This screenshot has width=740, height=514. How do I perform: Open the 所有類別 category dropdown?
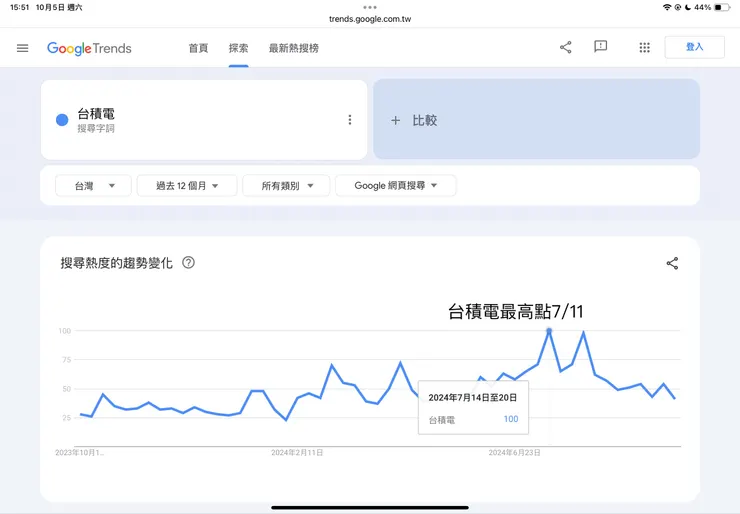coord(286,185)
